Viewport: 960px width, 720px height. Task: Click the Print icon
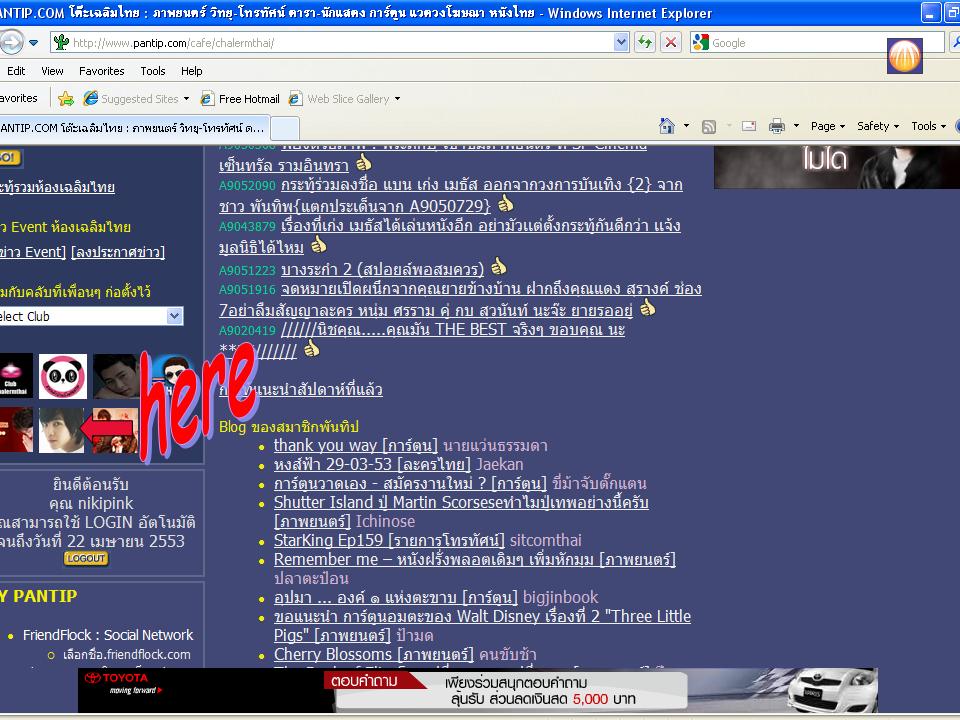pyautogui.click(x=776, y=126)
